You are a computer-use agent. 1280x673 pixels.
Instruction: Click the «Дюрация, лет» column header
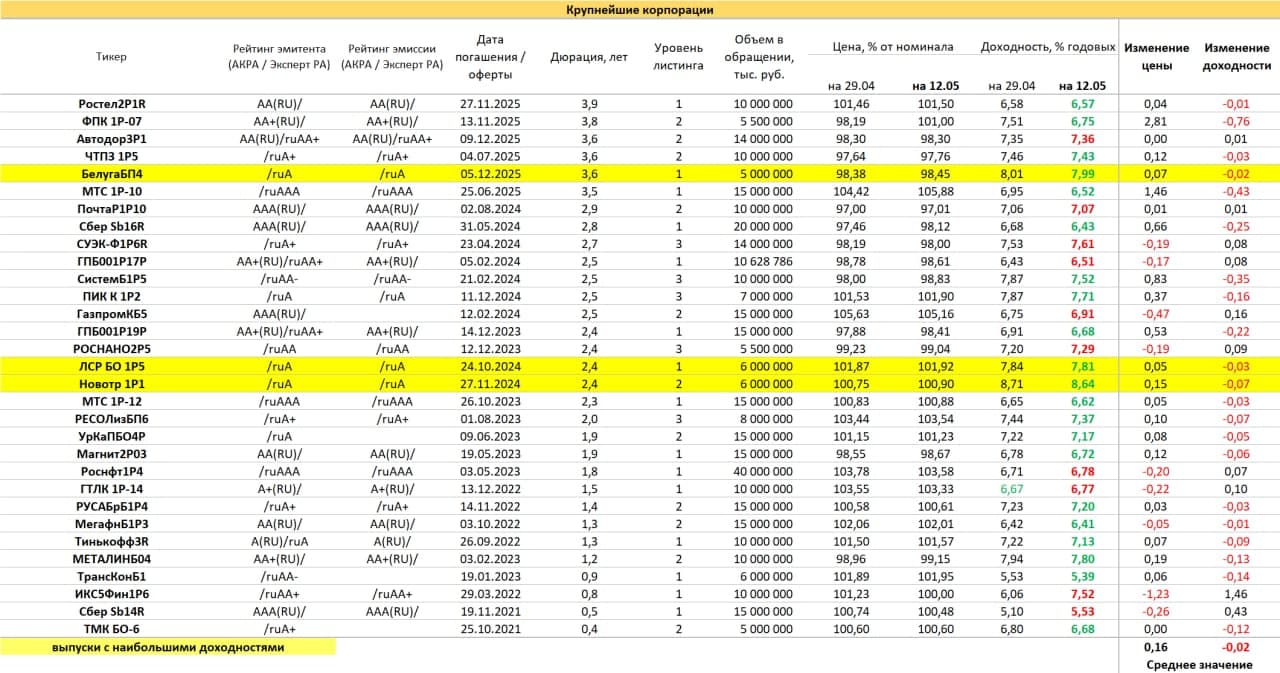pos(589,57)
